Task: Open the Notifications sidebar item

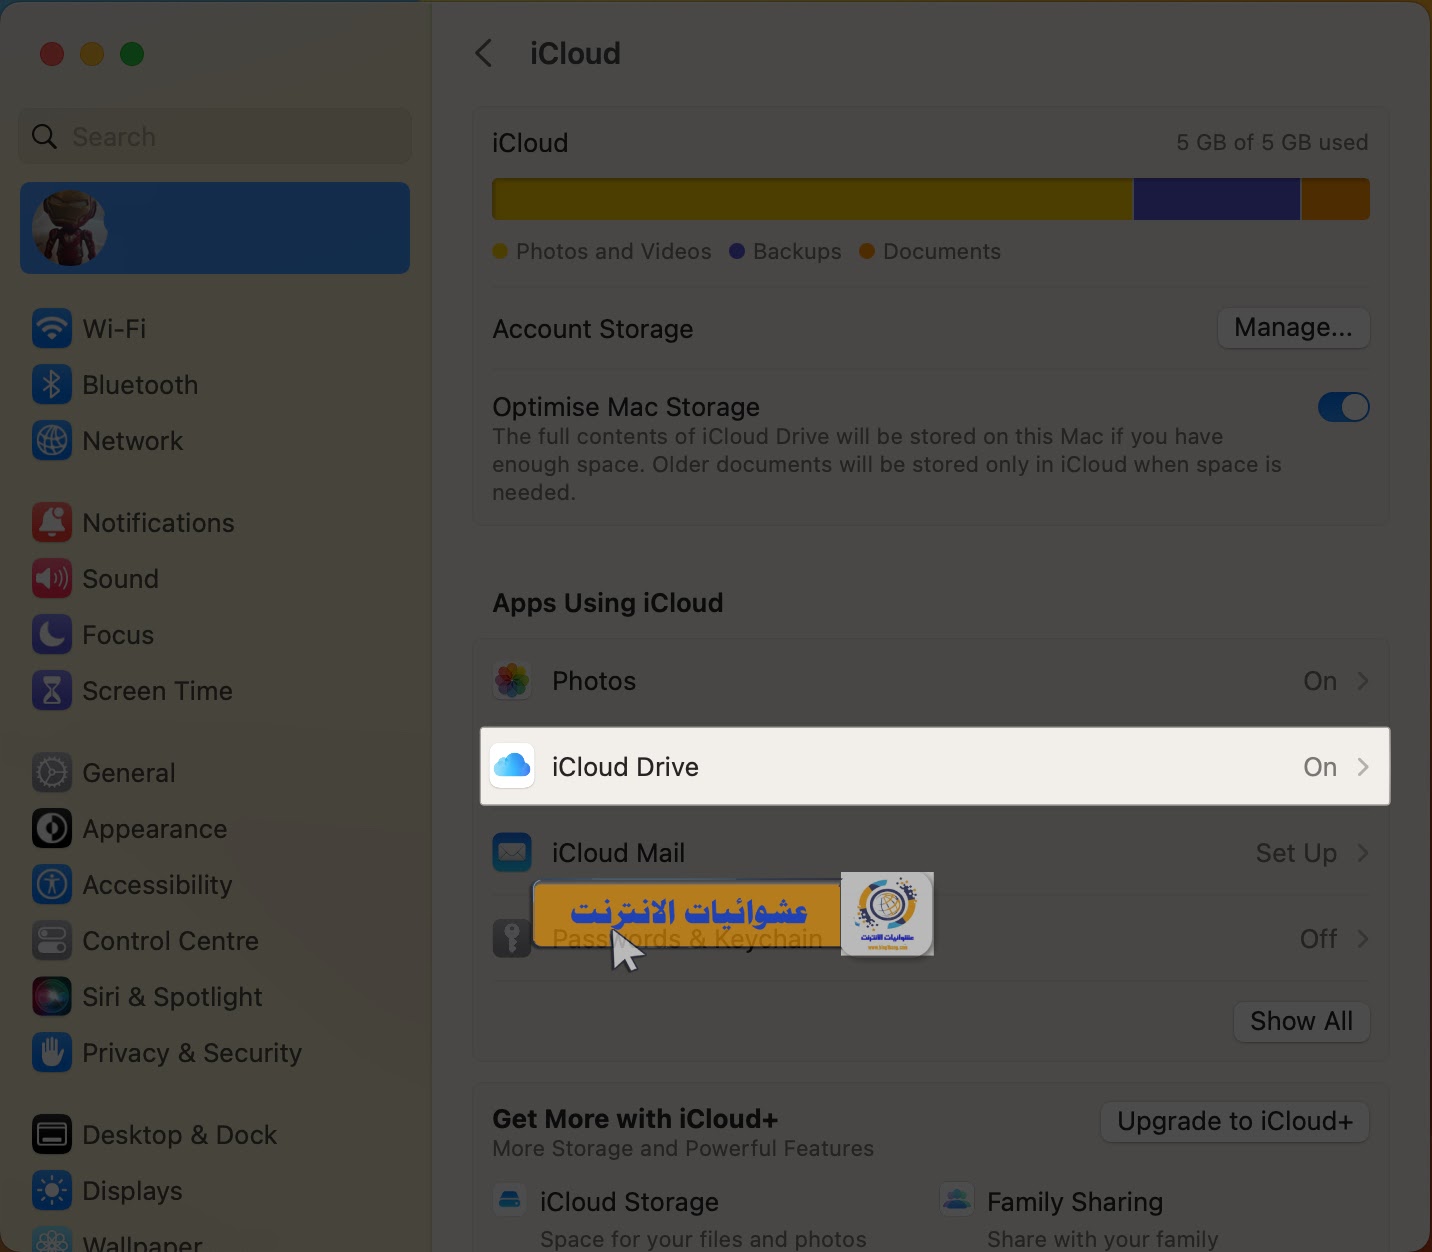Action: point(215,522)
